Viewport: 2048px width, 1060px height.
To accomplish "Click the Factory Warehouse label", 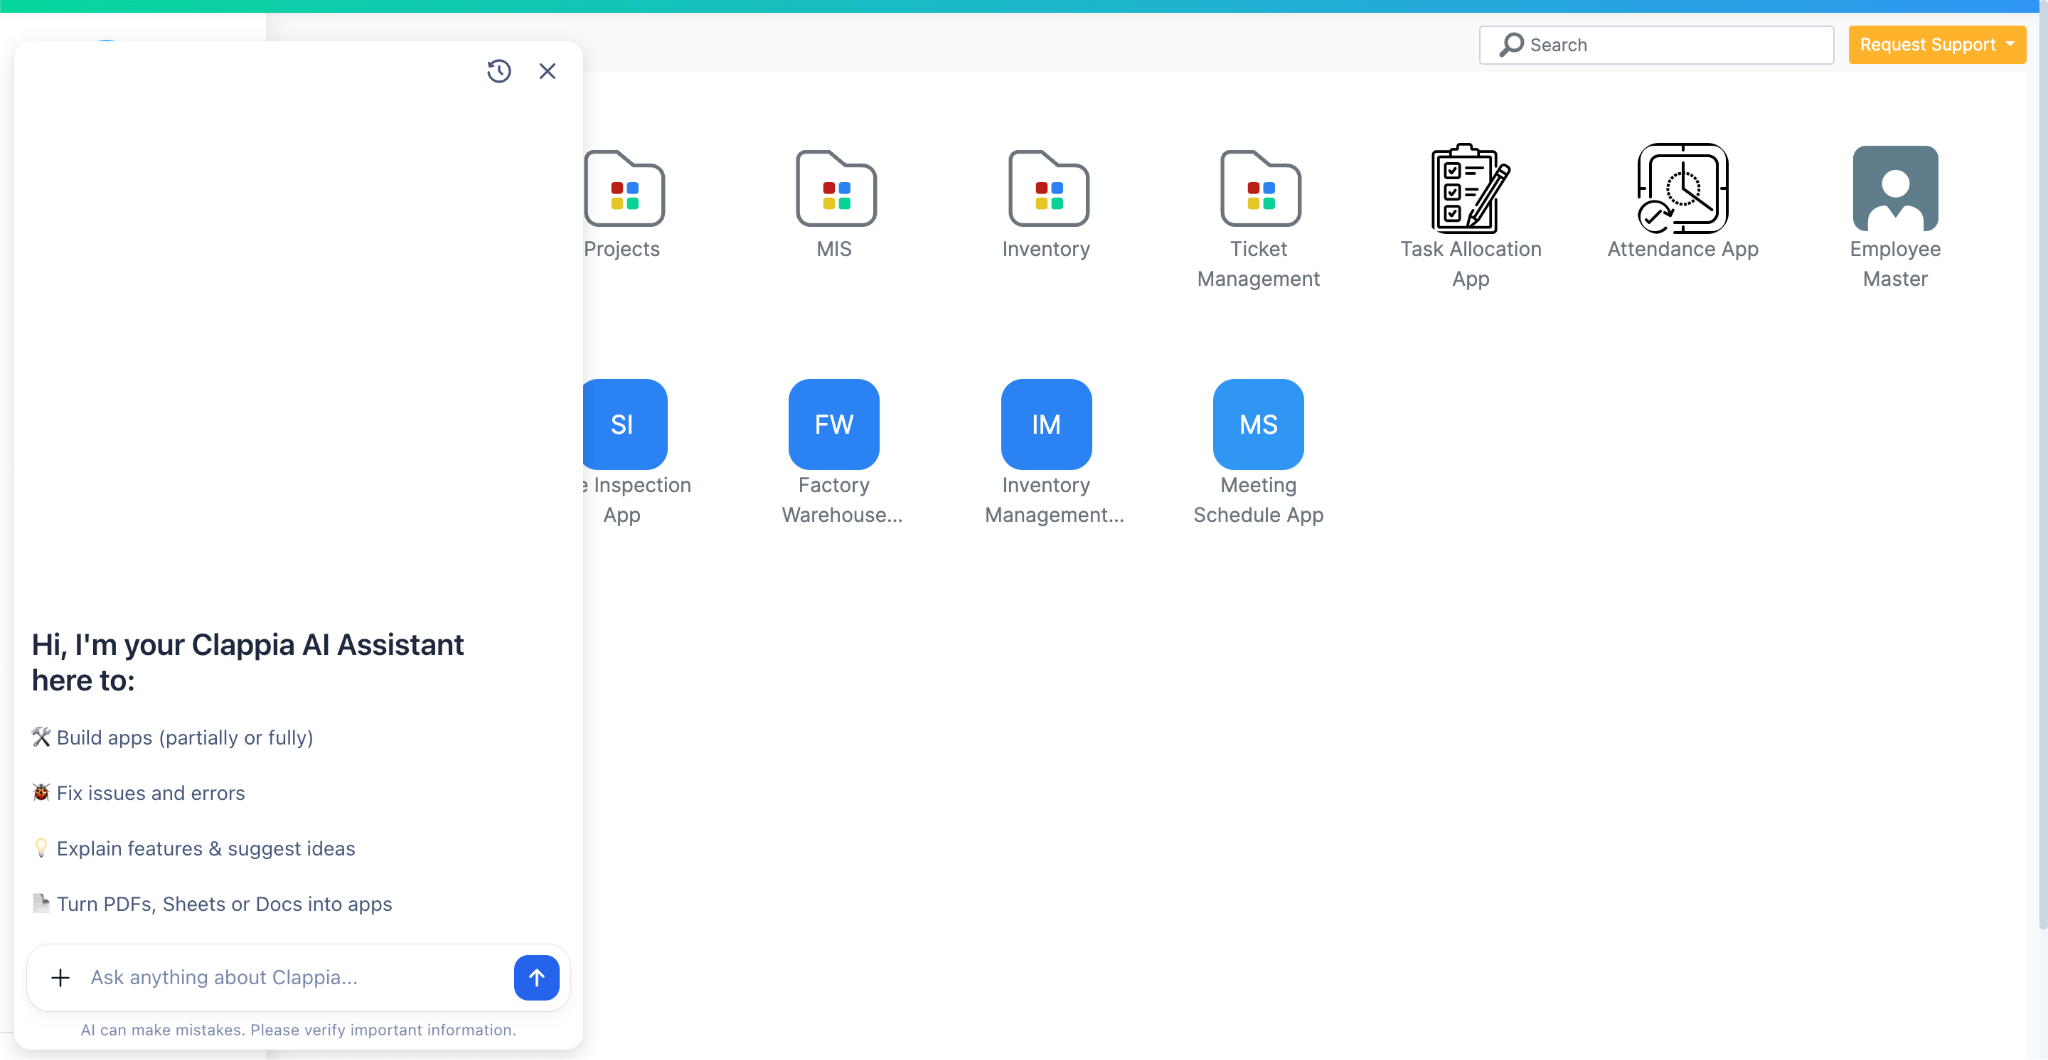I will (x=841, y=500).
